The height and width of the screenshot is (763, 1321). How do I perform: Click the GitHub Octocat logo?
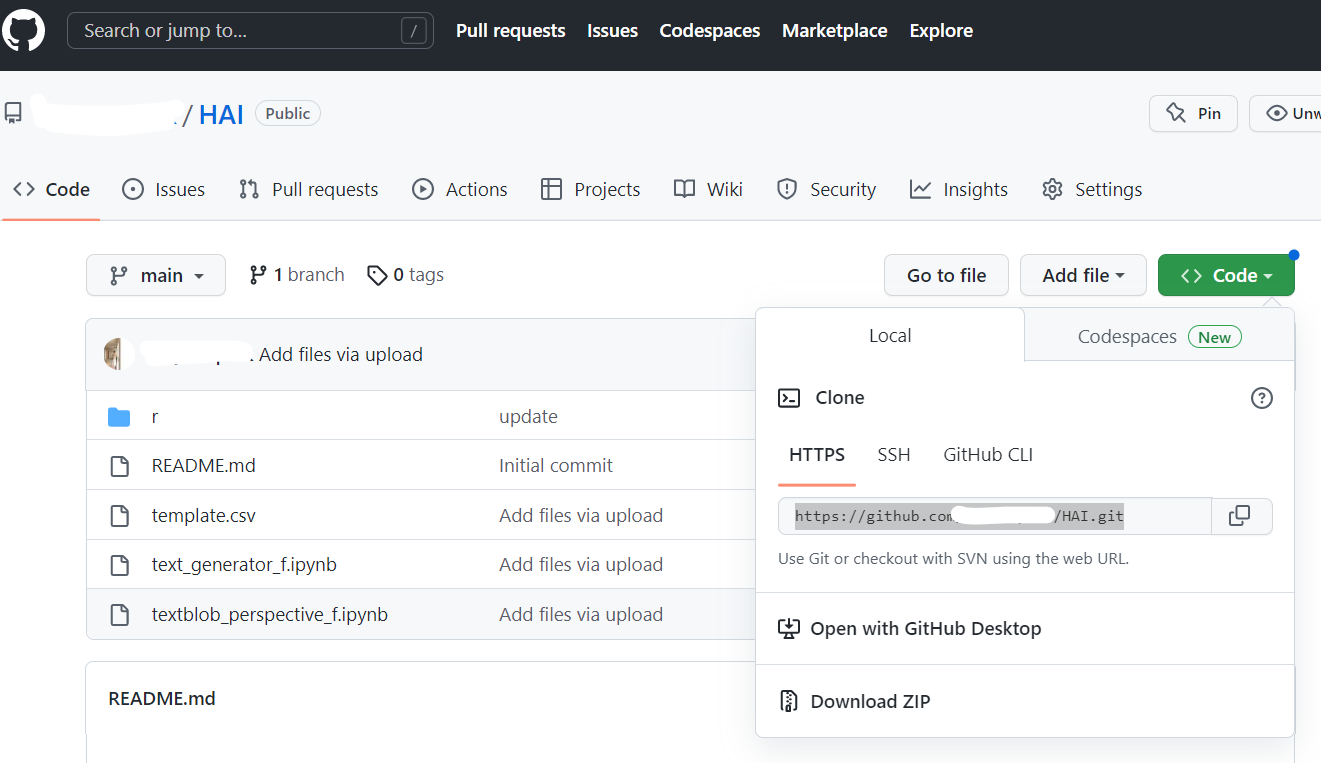click(23, 30)
